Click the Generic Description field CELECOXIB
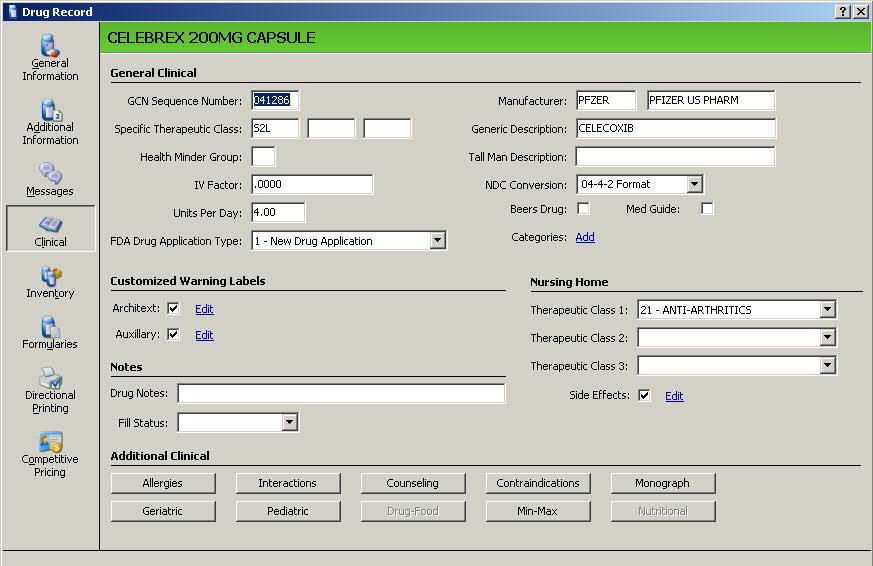 click(x=675, y=128)
